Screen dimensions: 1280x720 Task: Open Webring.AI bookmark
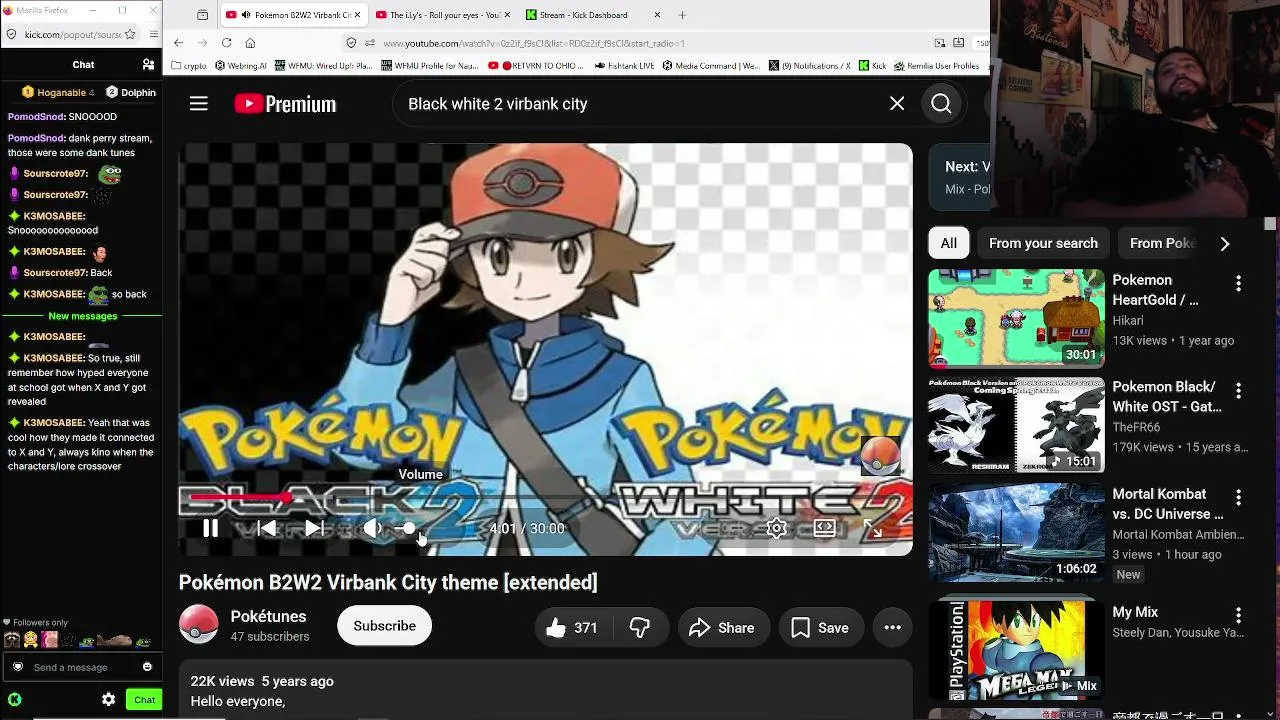click(x=240, y=66)
